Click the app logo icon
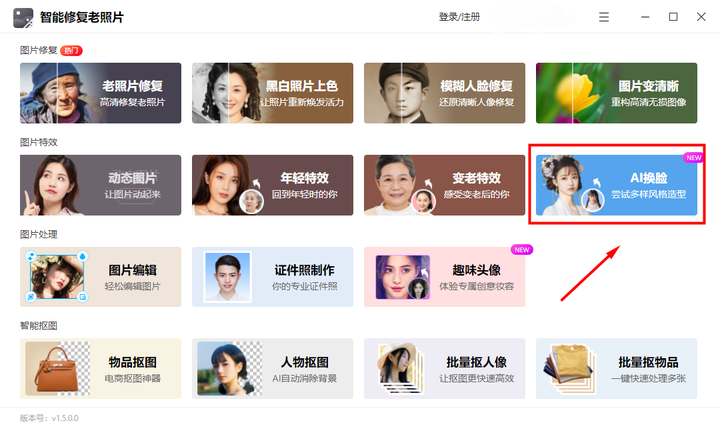The image size is (720, 427). click(23, 18)
